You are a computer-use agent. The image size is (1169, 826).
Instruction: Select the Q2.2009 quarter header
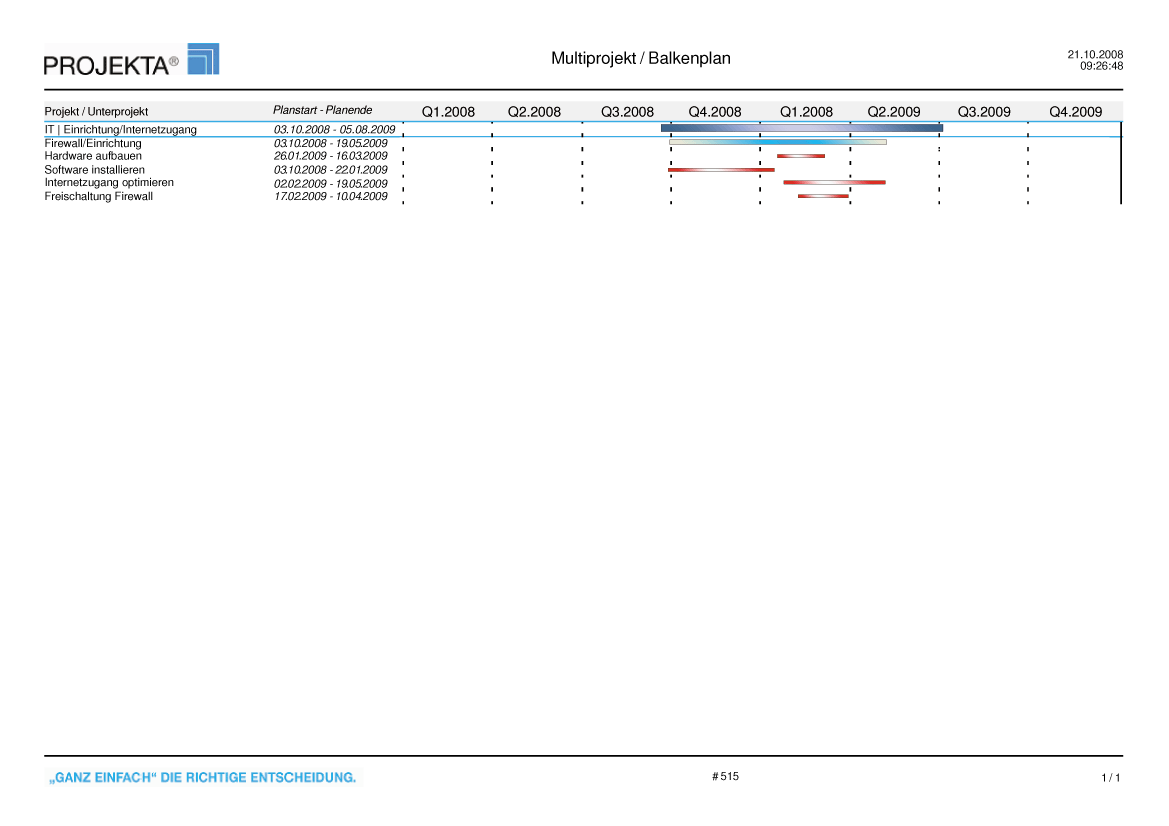click(894, 112)
